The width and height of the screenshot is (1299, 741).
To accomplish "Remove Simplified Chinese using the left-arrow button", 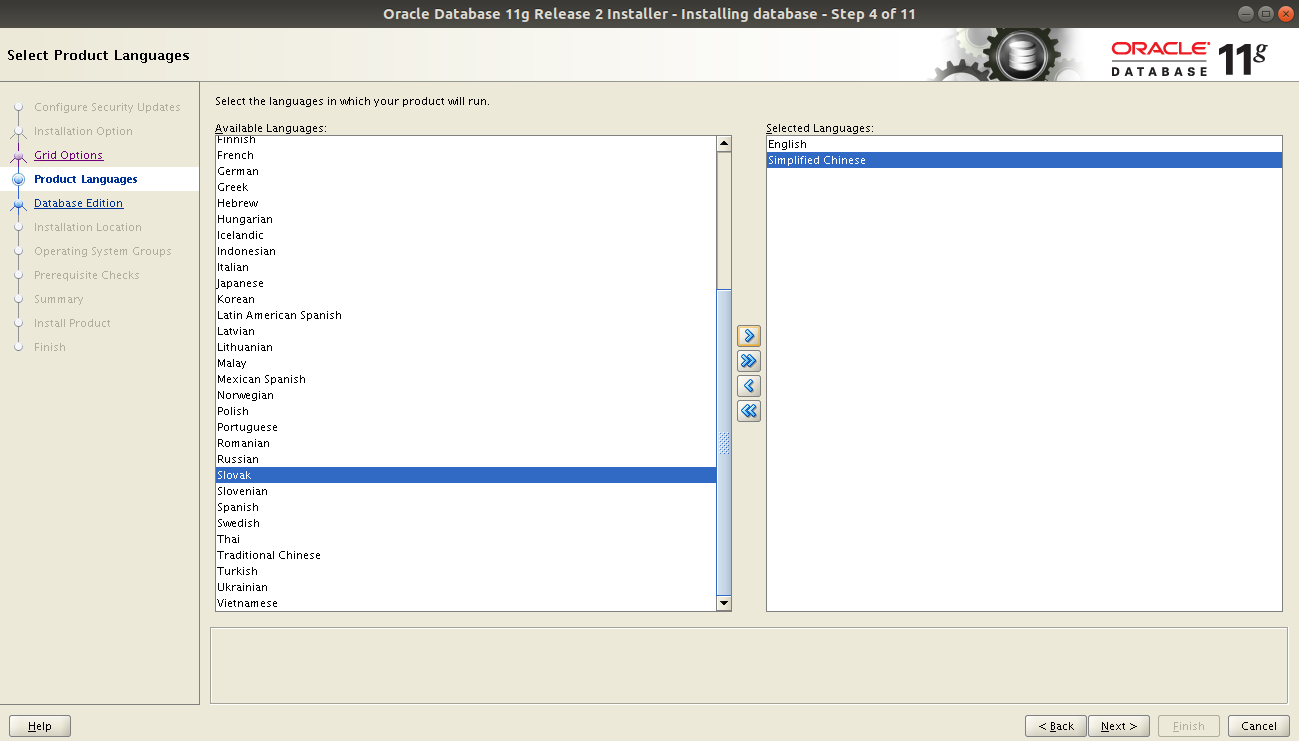I will tap(748, 386).
